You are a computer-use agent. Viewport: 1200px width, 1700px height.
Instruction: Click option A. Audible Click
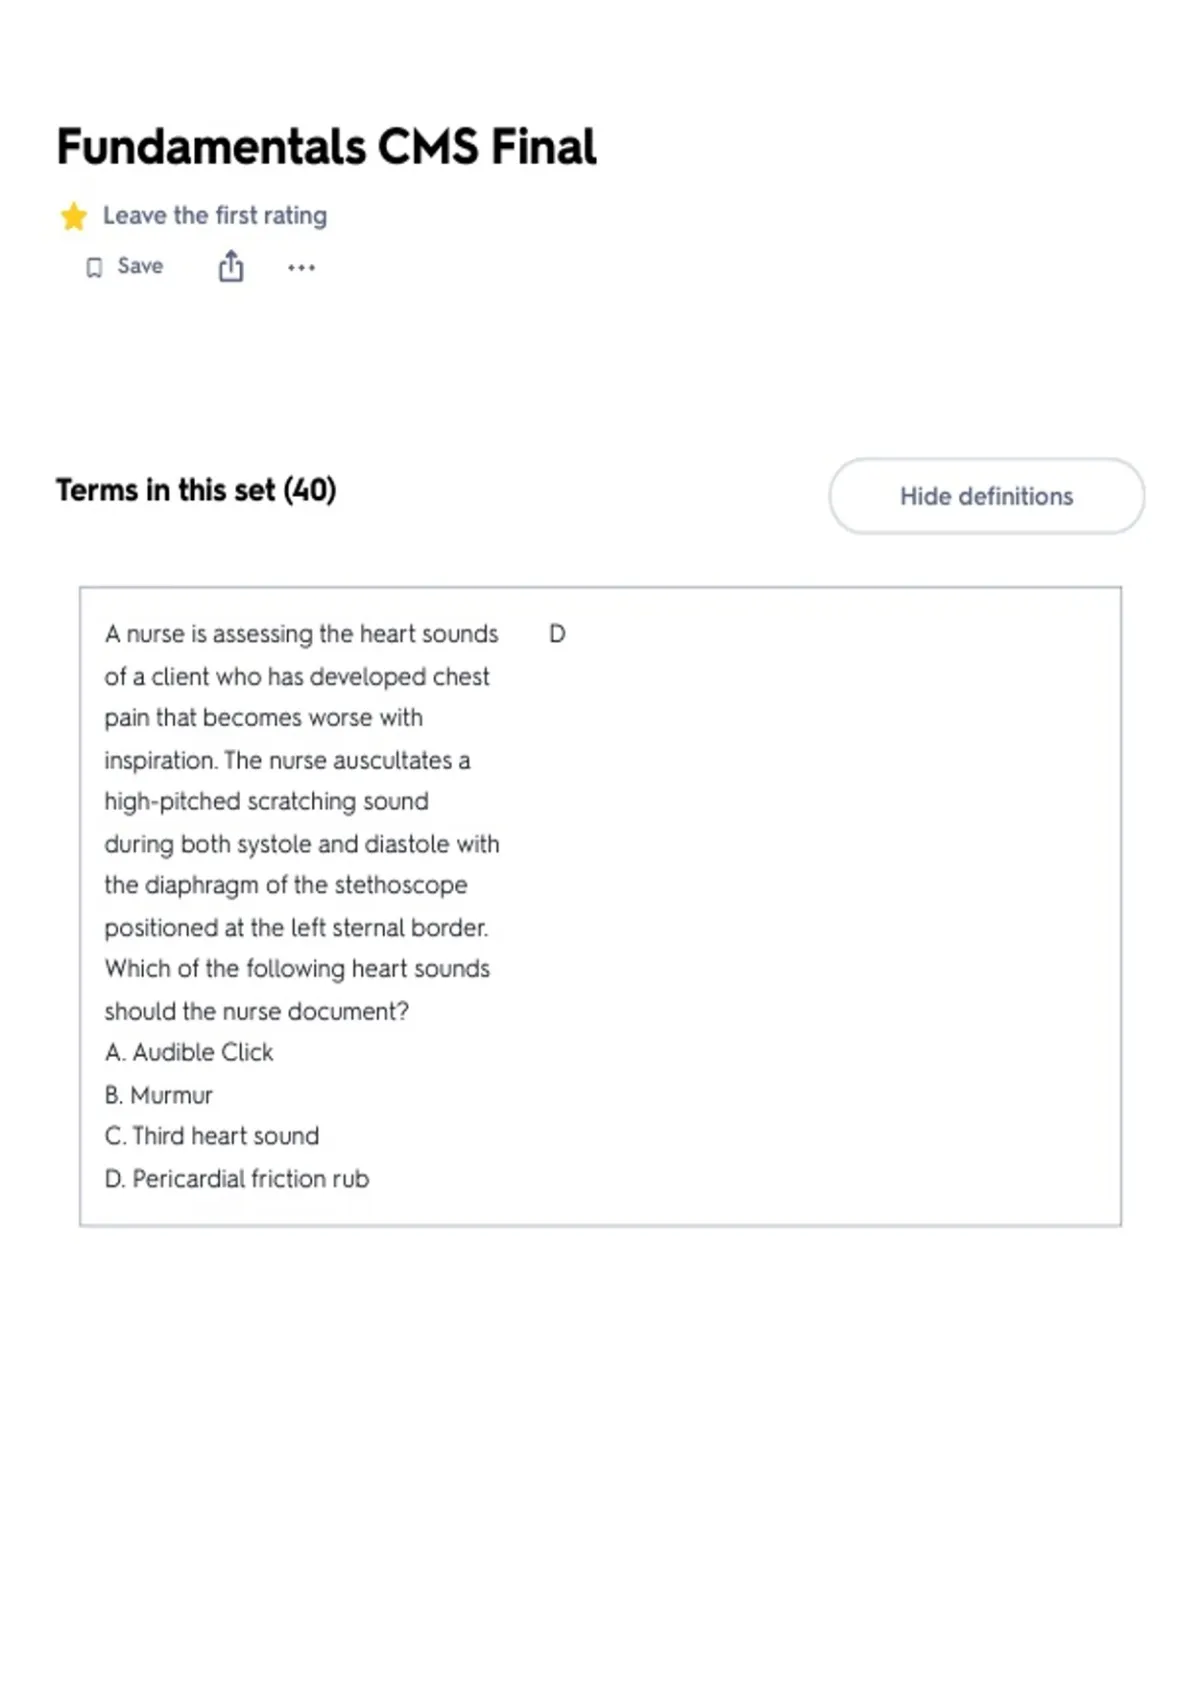[189, 1052]
